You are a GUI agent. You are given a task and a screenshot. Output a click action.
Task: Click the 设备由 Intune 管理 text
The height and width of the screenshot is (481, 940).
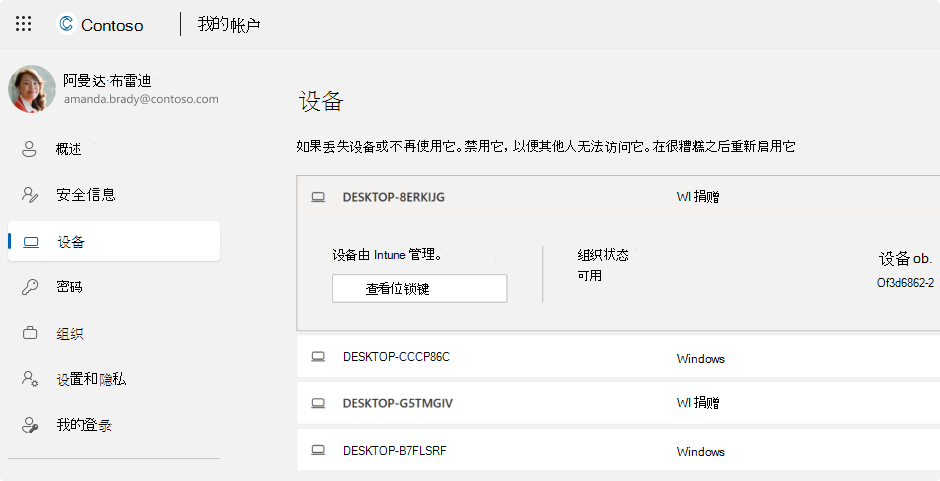tap(387, 254)
